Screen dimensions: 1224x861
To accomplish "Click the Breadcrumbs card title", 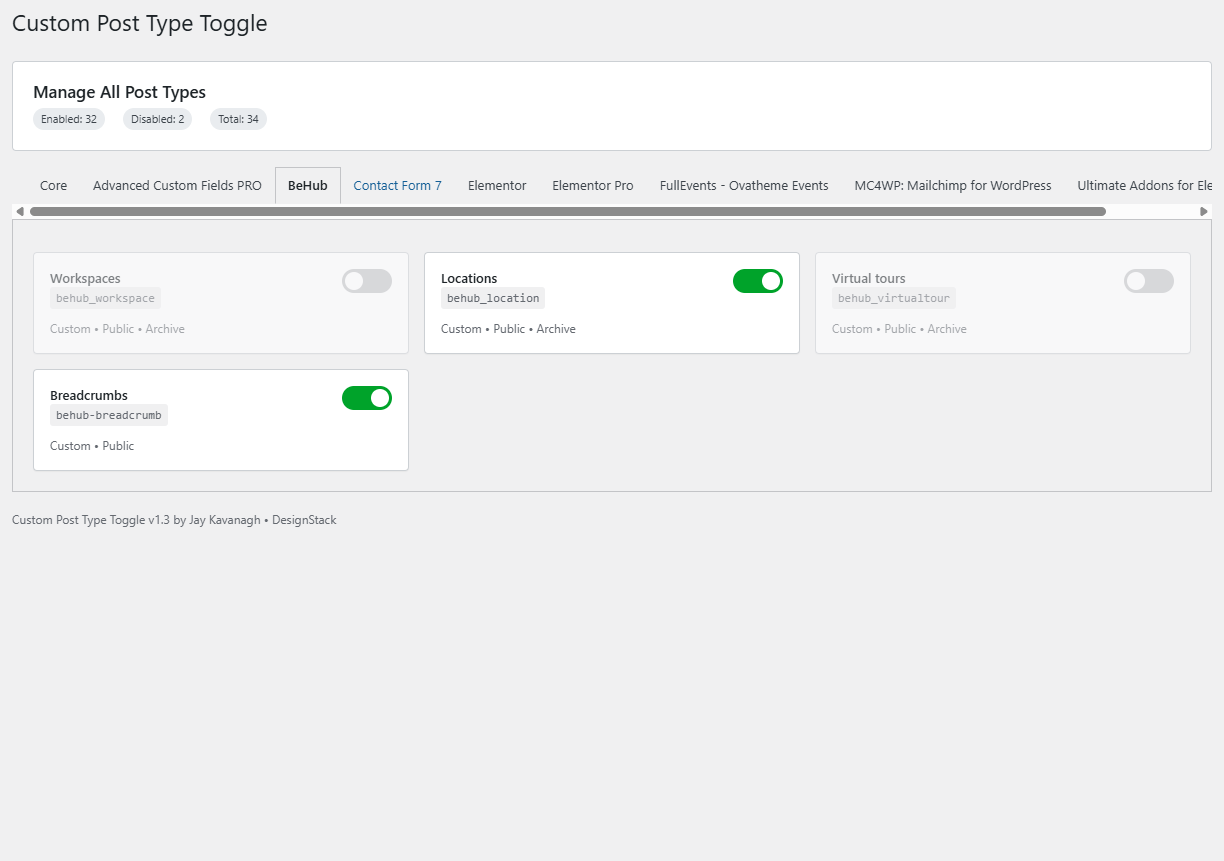I will click(x=89, y=396).
